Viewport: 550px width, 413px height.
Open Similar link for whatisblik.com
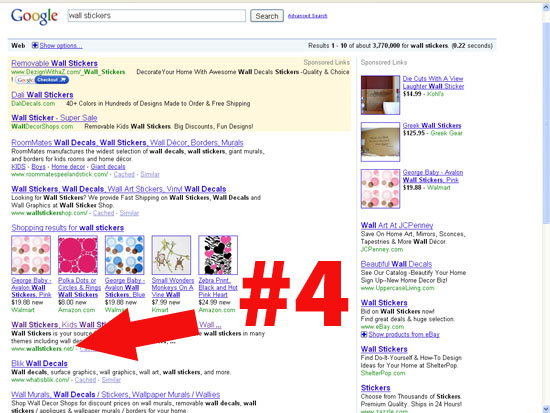coord(111,380)
